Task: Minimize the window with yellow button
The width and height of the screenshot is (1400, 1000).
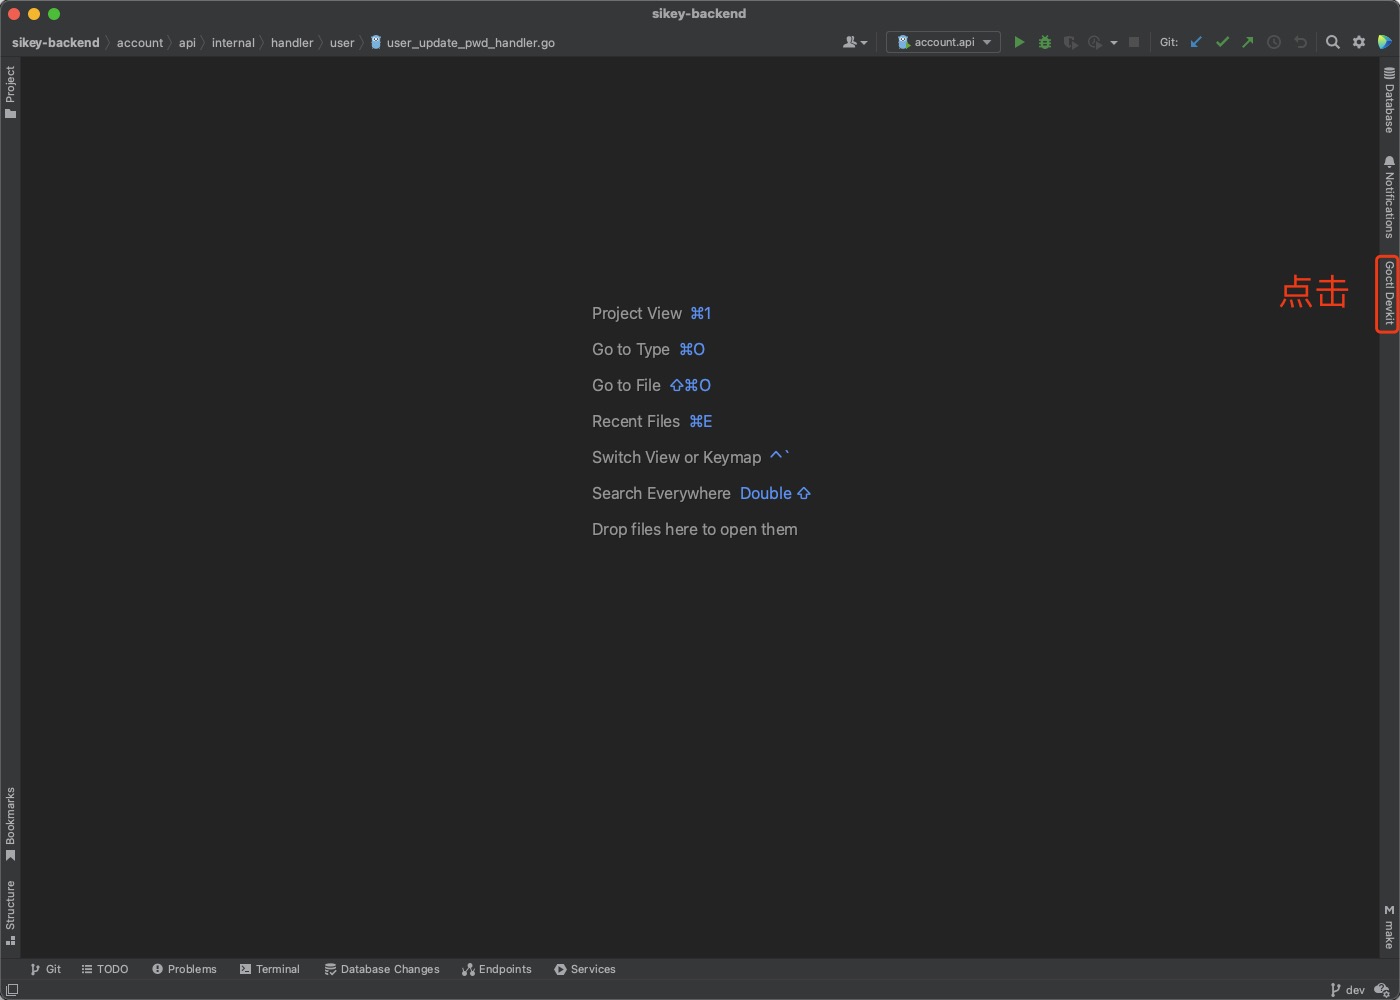Action: [34, 14]
